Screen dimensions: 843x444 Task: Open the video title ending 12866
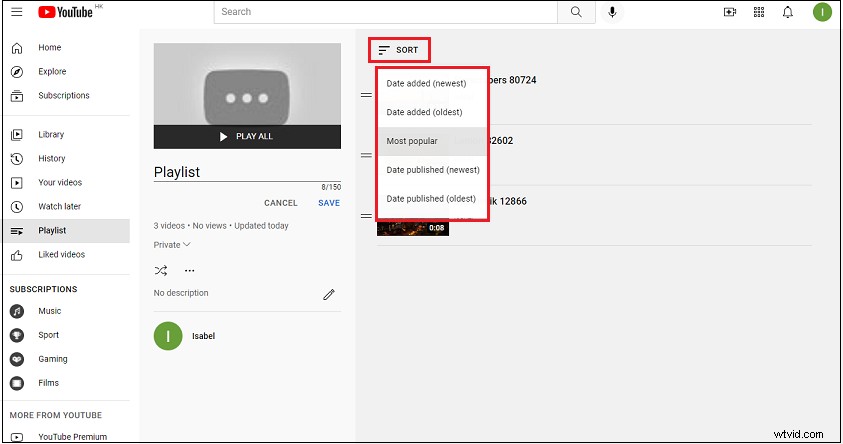pyautogui.click(x=508, y=202)
